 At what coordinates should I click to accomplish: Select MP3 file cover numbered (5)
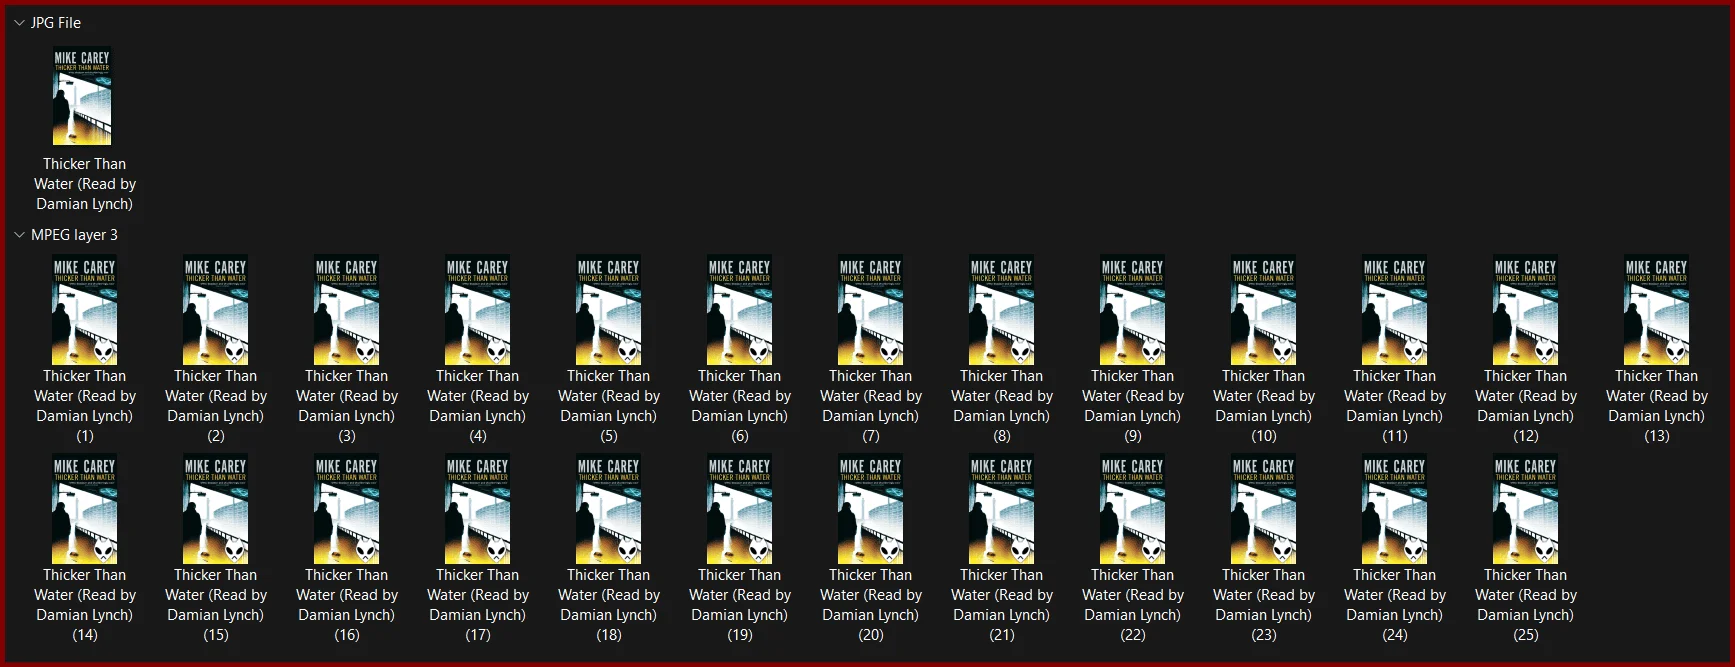tap(609, 310)
